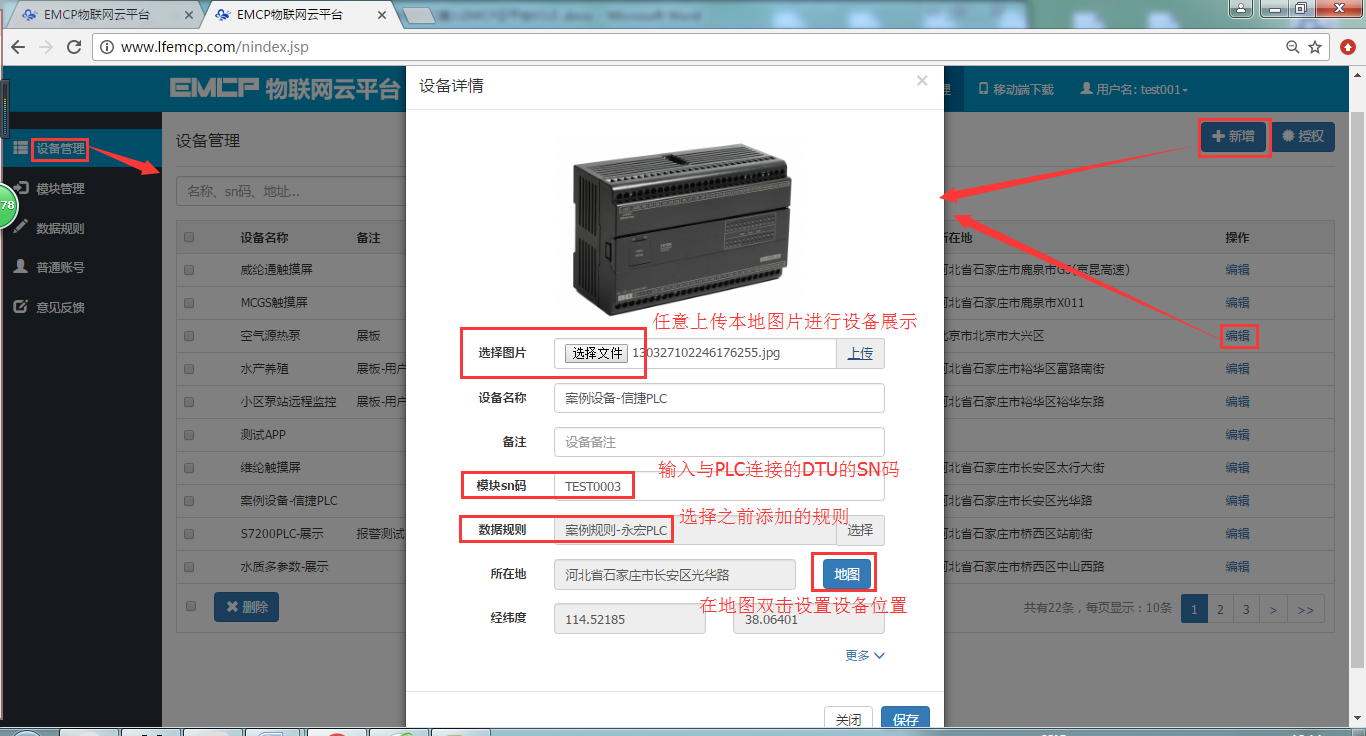Click the 授权 authorize button

(x=1303, y=137)
